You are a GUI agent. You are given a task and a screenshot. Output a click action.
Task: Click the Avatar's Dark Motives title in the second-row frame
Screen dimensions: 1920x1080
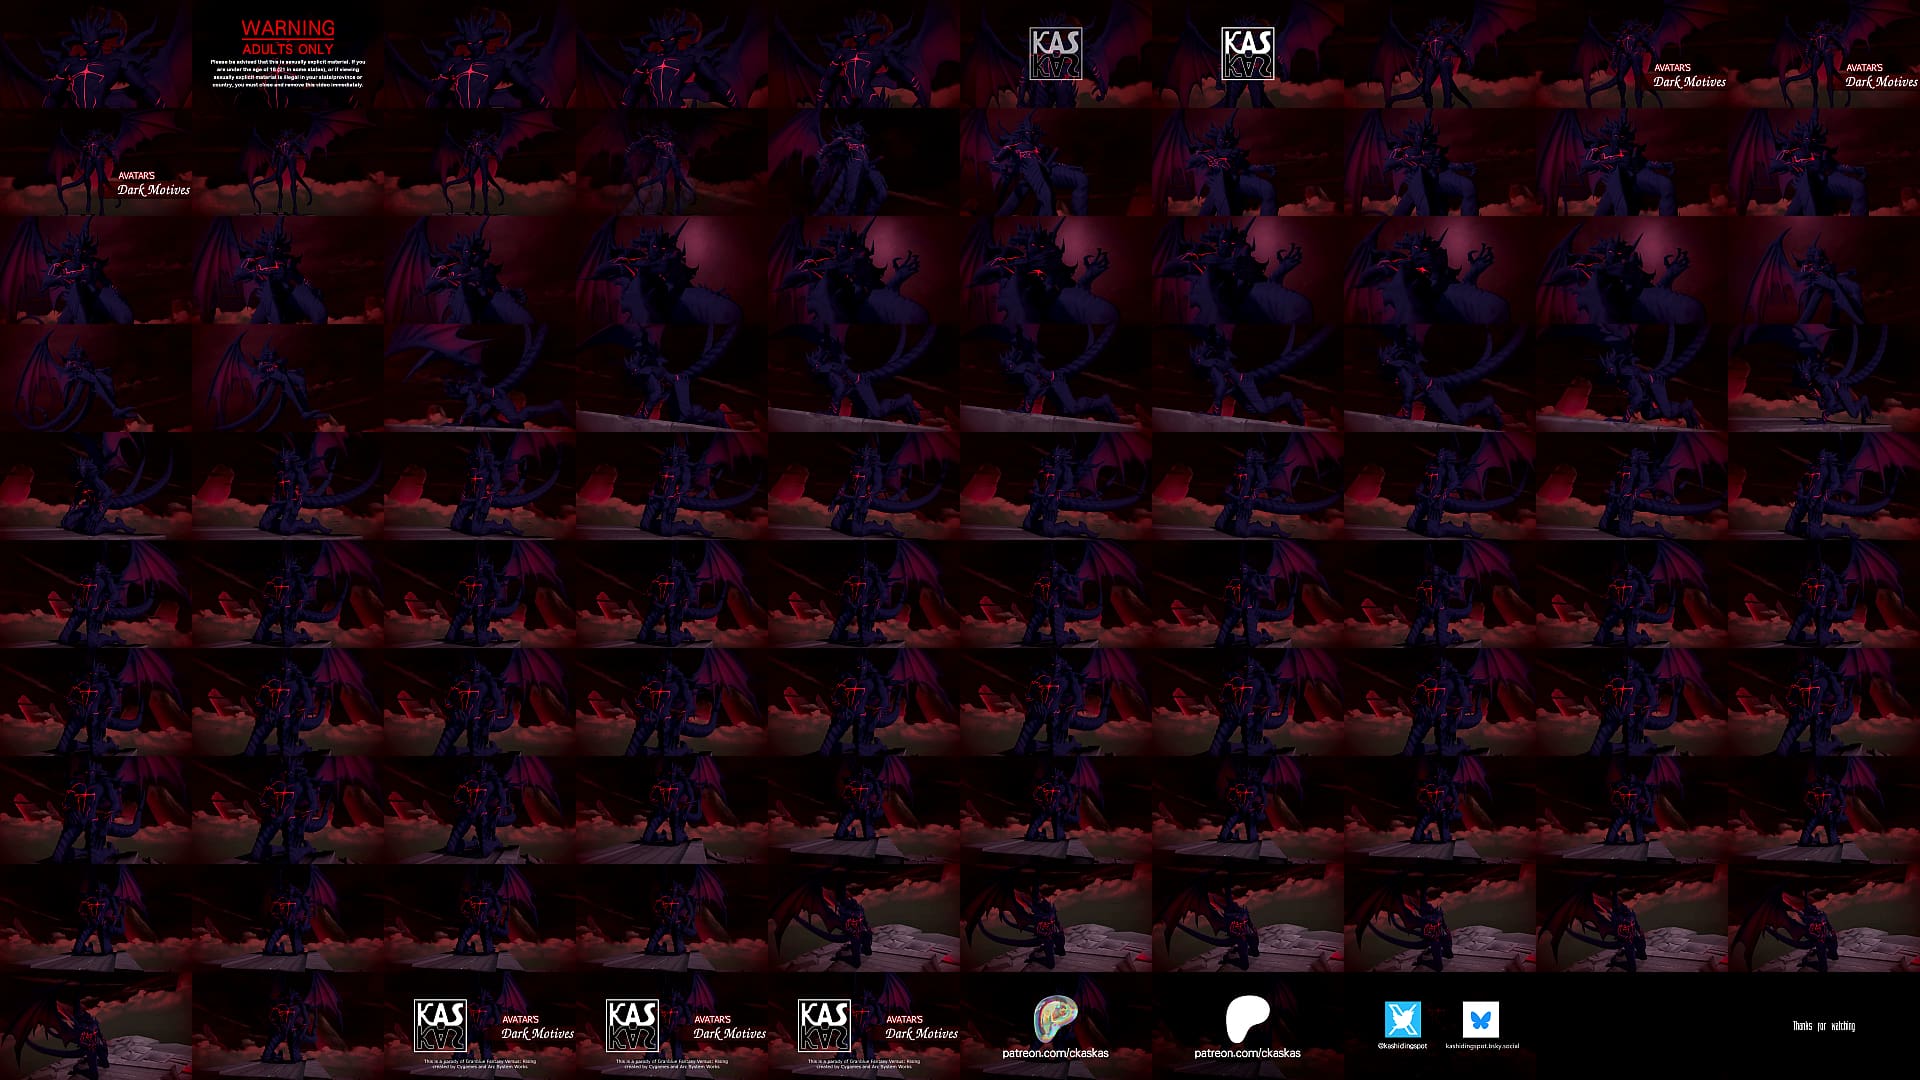point(153,183)
